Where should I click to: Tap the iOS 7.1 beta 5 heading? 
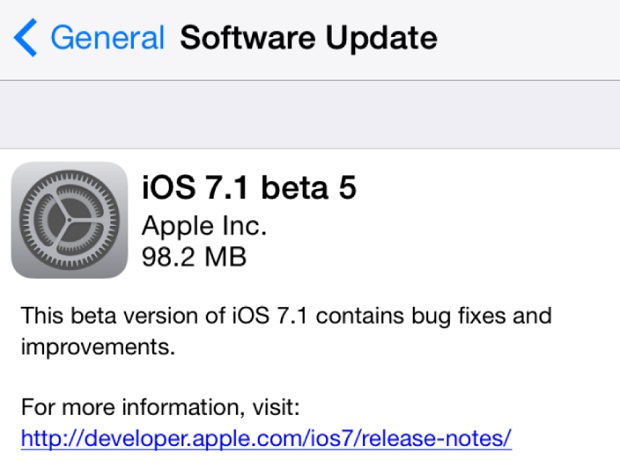pyautogui.click(x=249, y=187)
